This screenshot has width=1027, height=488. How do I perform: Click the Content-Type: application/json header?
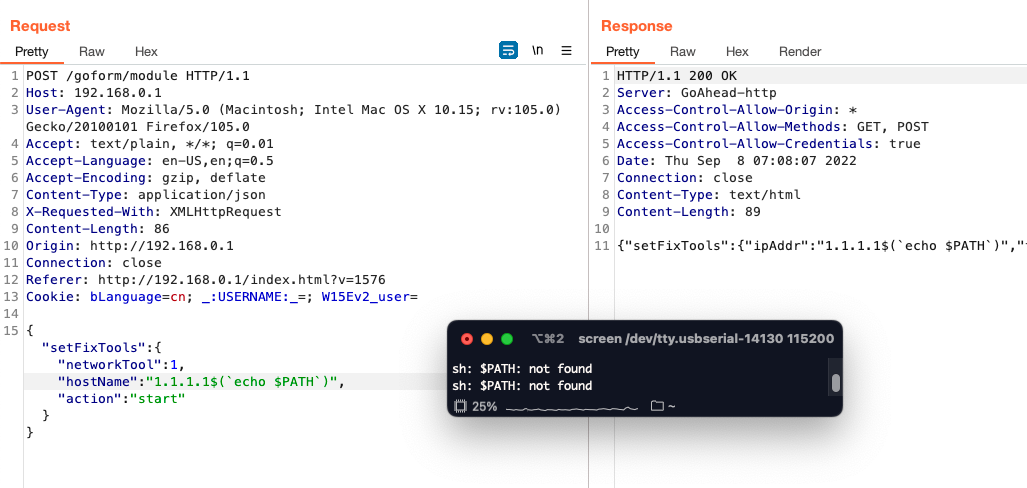click(146, 195)
